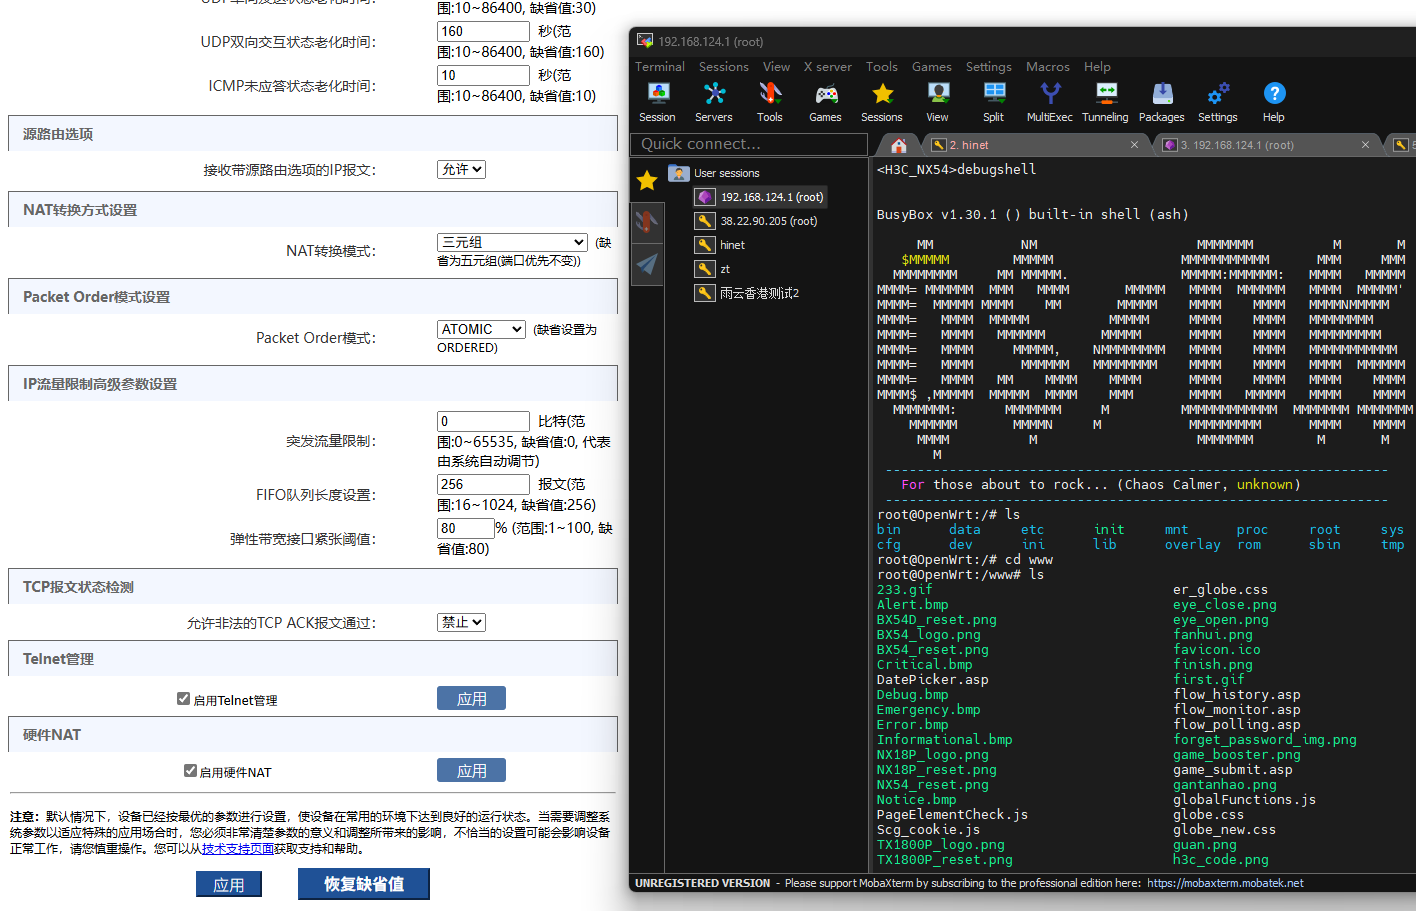Click the key icon beside the hinet session
Viewport: 1416px width, 911px height.
coord(705,245)
